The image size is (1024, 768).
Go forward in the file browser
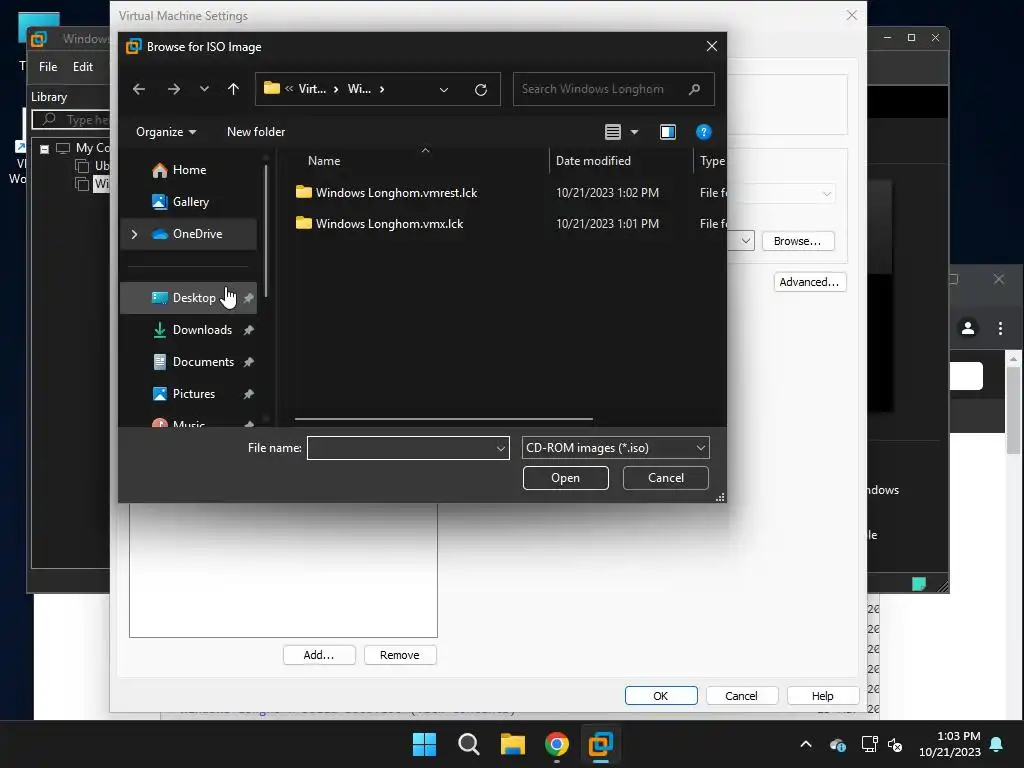174,89
